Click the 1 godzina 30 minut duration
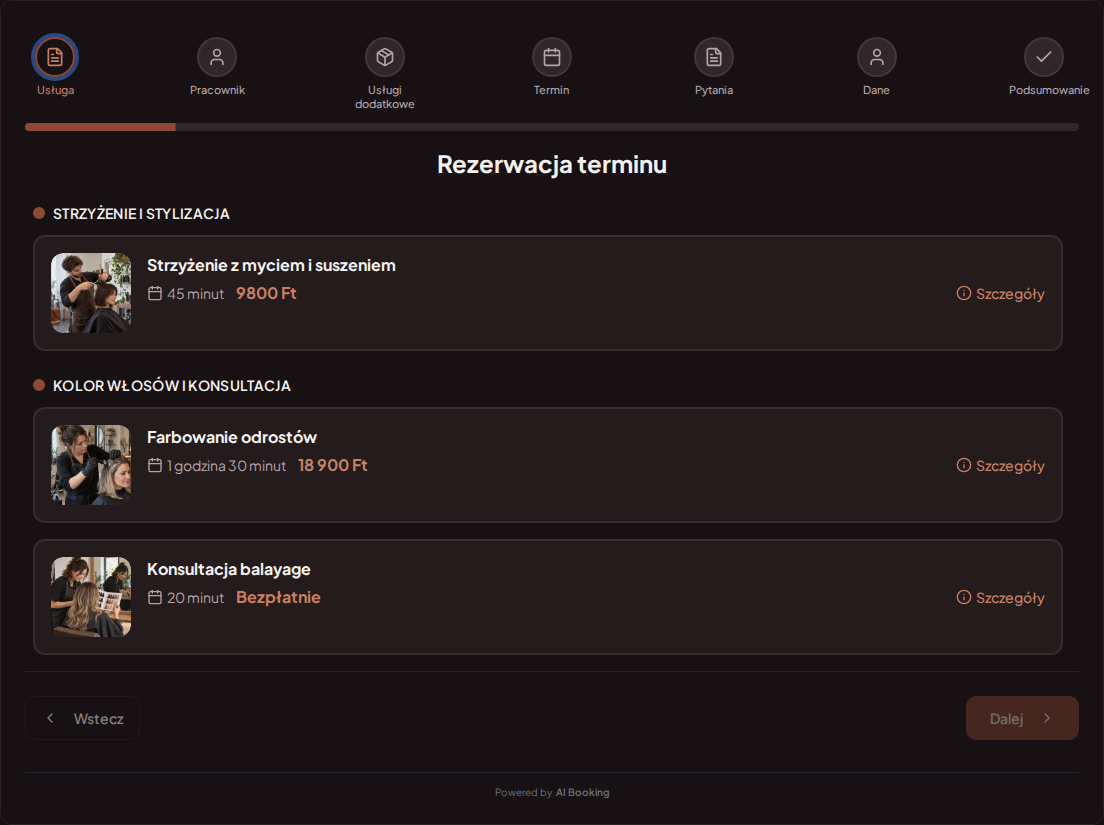Screen dimensions: 1104x825 (x=227, y=466)
